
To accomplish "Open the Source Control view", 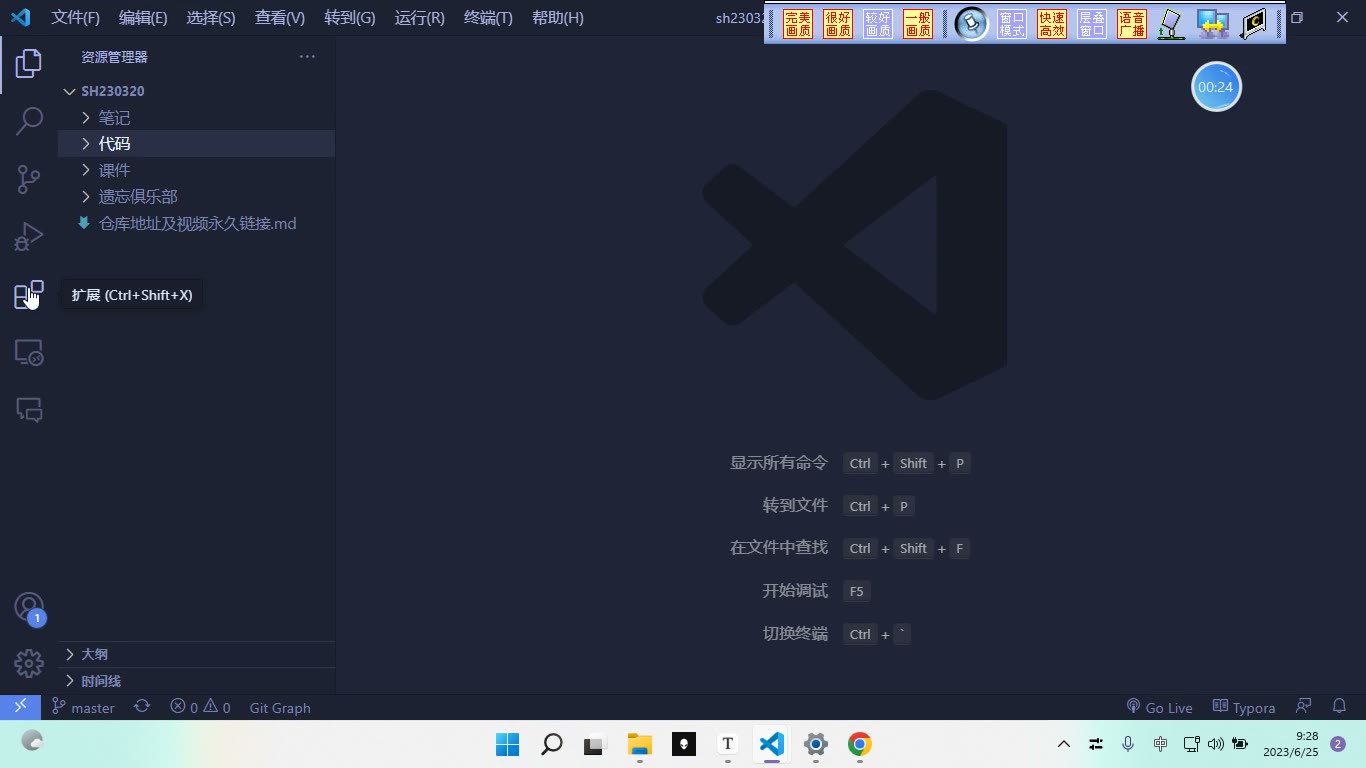I will pyautogui.click(x=29, y=179).
